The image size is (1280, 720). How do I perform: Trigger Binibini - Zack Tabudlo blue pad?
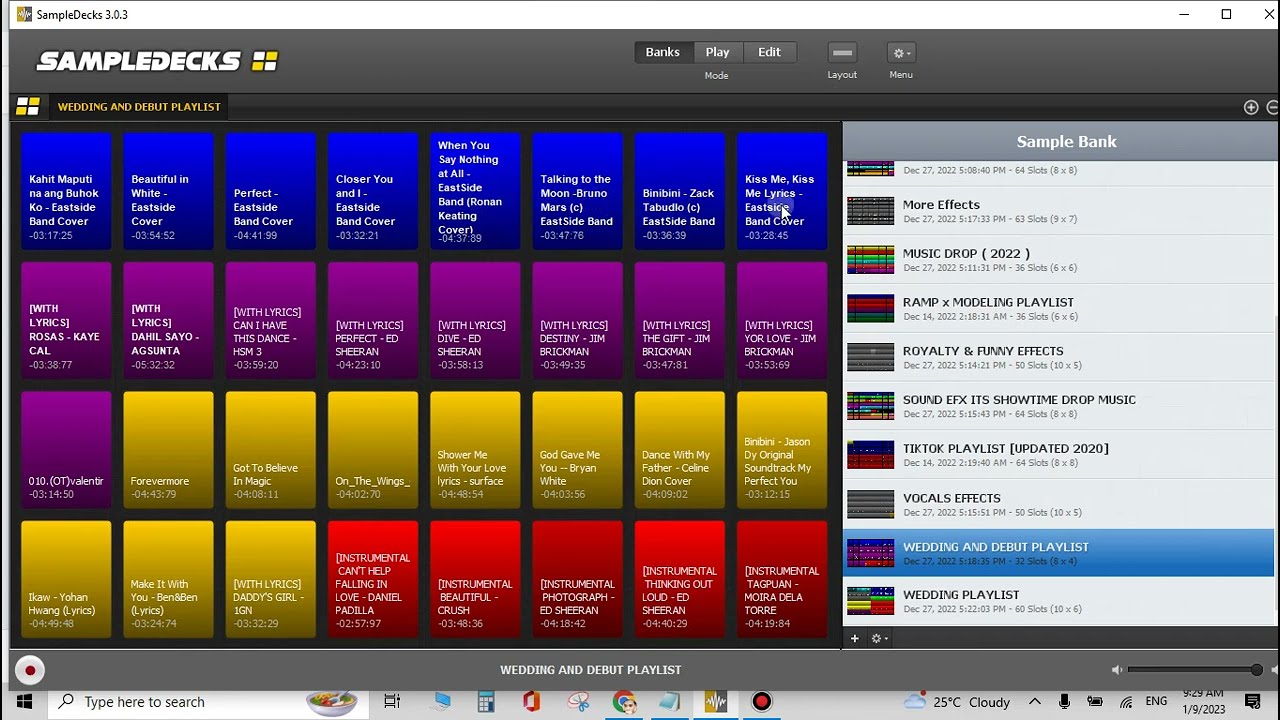pos(679,190)
